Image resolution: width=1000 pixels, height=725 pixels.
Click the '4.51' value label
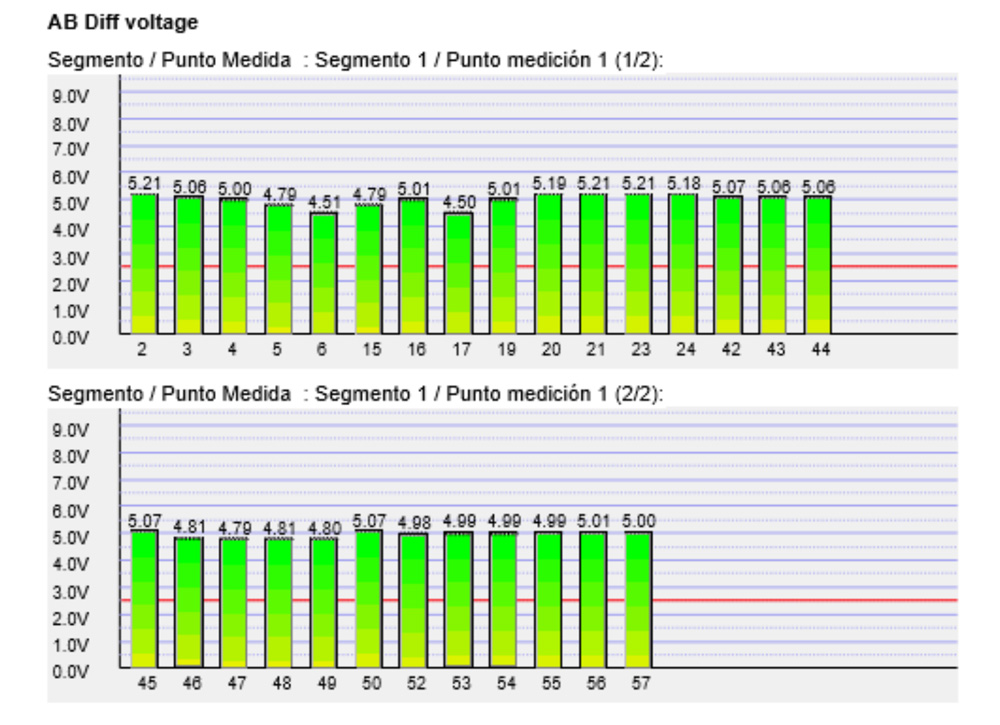324,202
